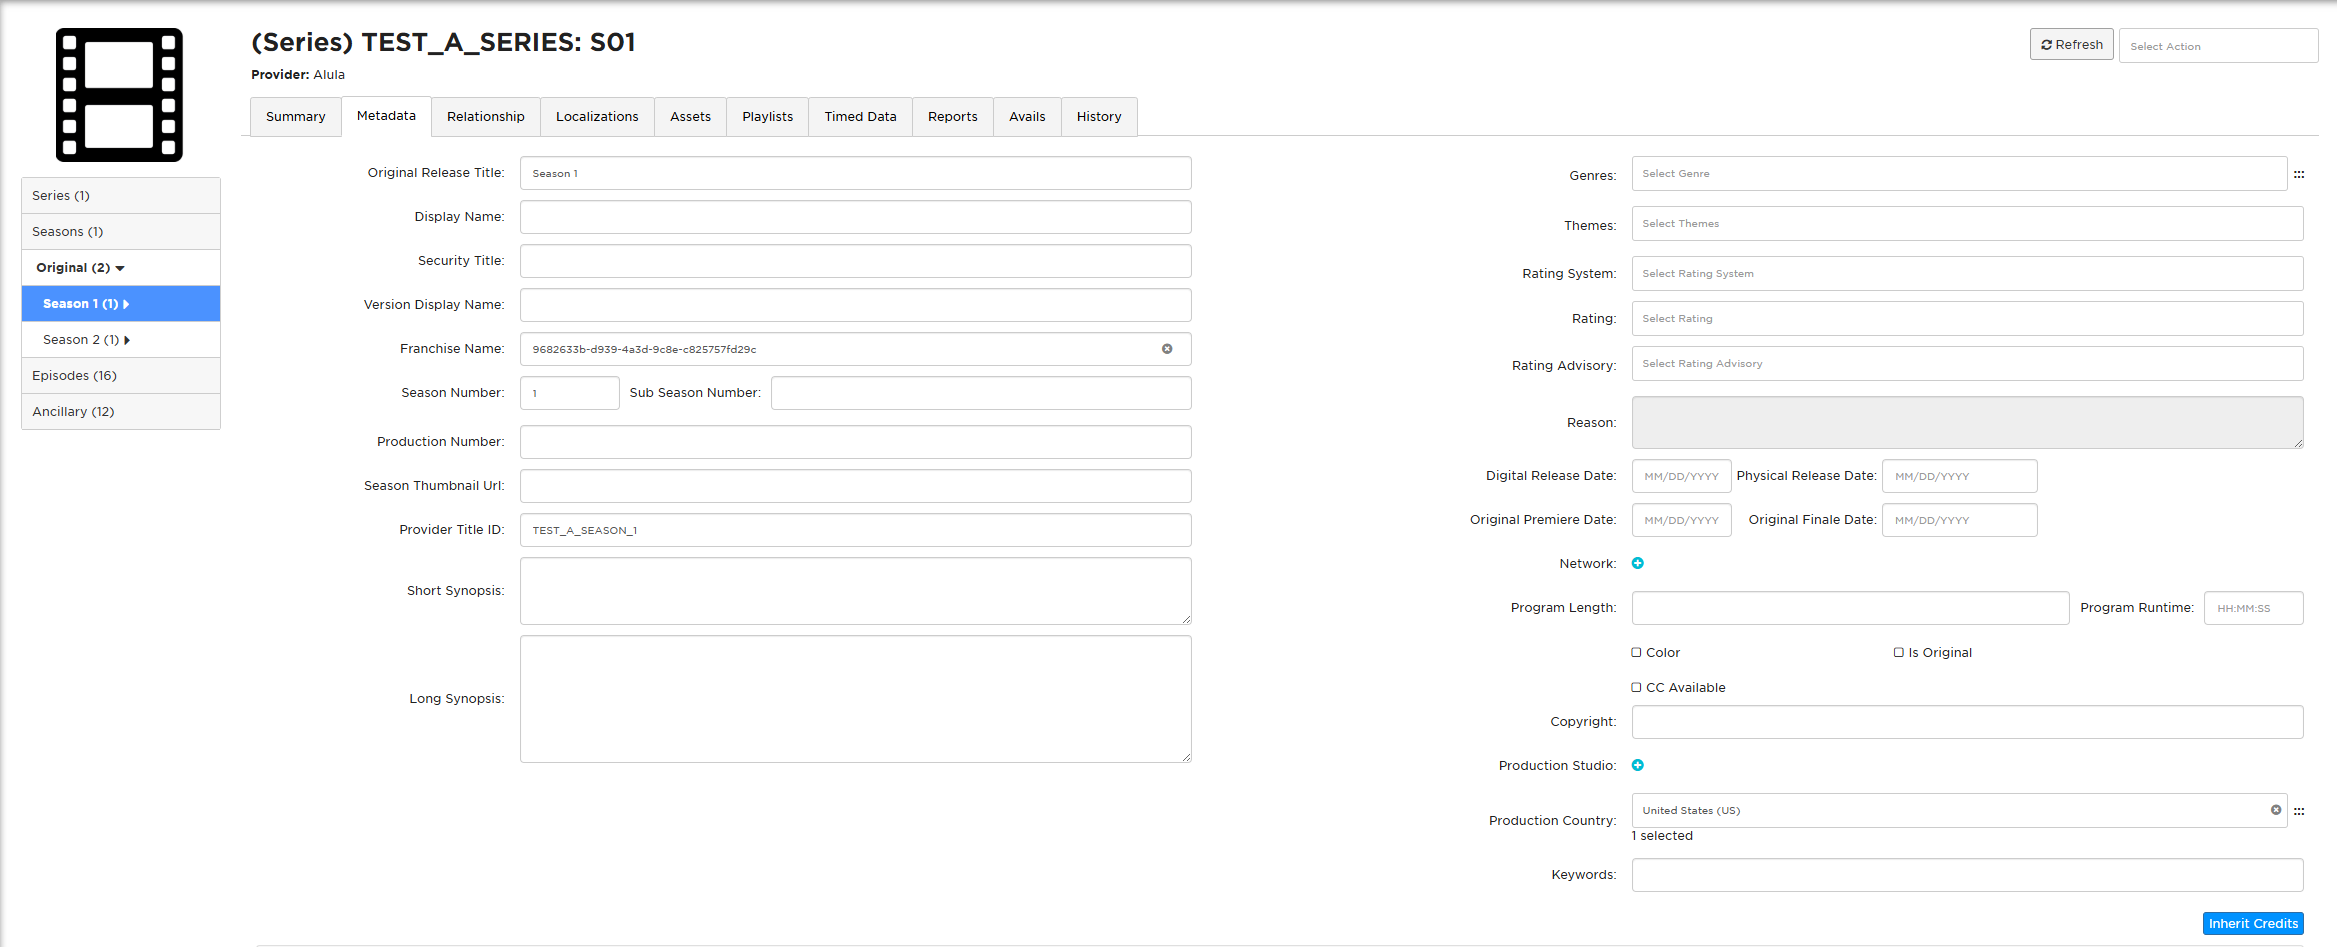Collapse the Original (2) group
2337x947 pixels.
pyautogui.click(x=121, y=268)
